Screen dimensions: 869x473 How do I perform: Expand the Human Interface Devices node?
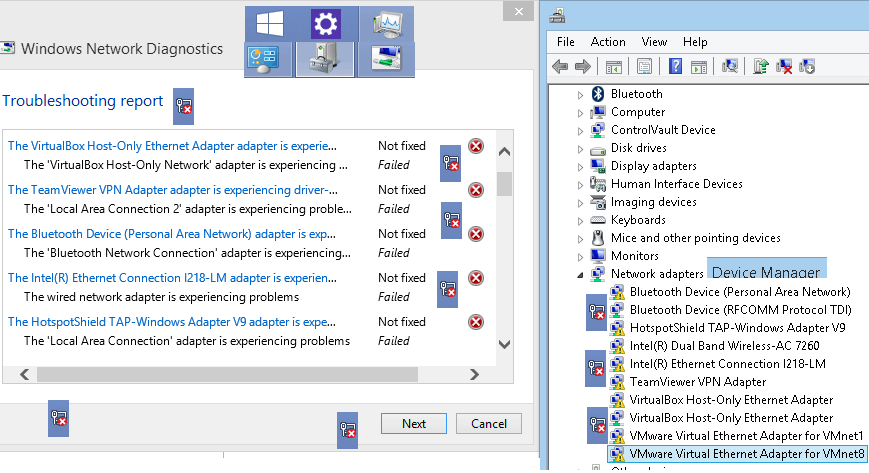pos(580,185)
